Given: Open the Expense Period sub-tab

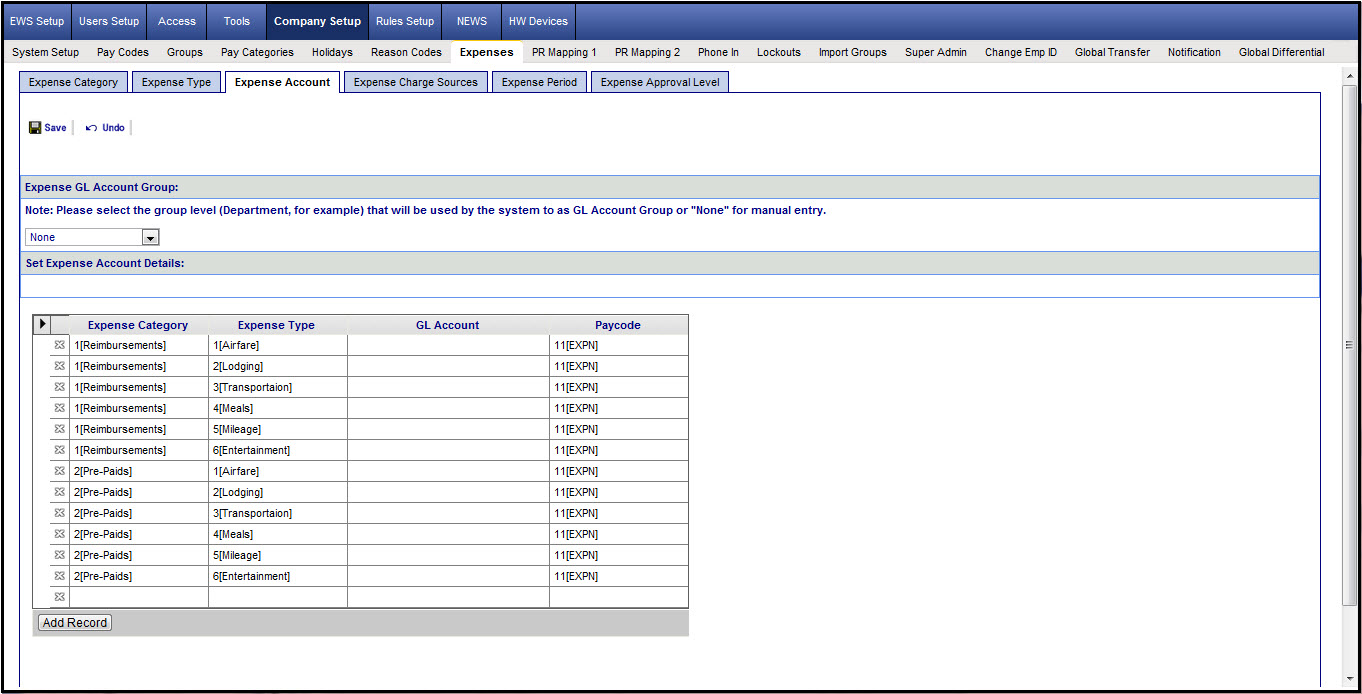Looking at the screenshot, I should [539, 82].
